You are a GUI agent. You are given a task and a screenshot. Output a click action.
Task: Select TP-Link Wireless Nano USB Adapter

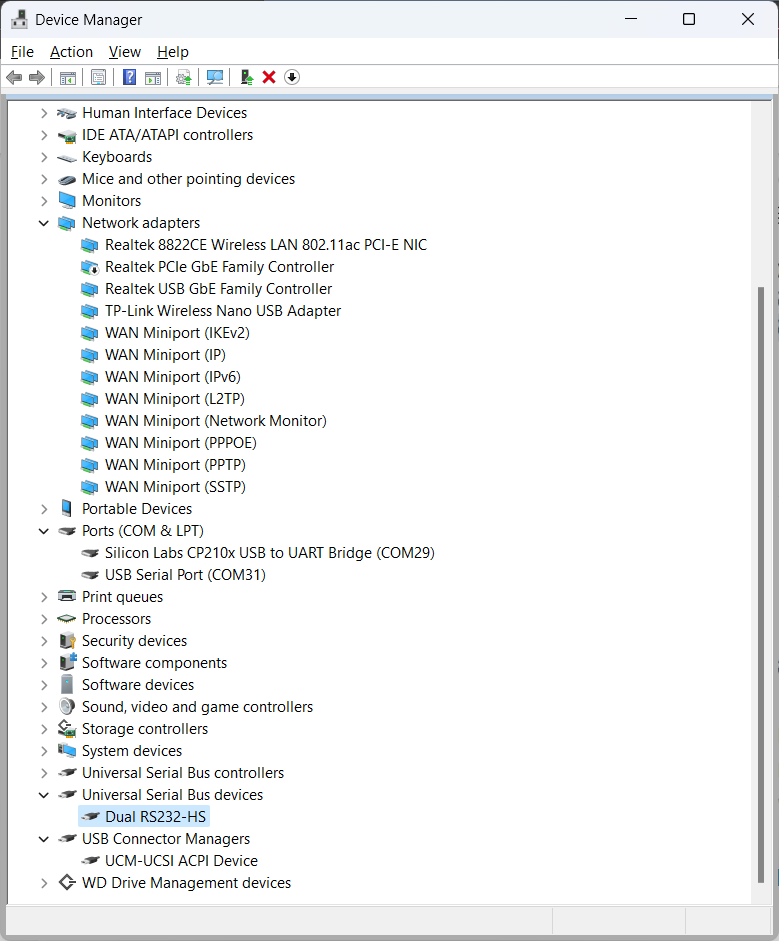(x=223, y=311)
